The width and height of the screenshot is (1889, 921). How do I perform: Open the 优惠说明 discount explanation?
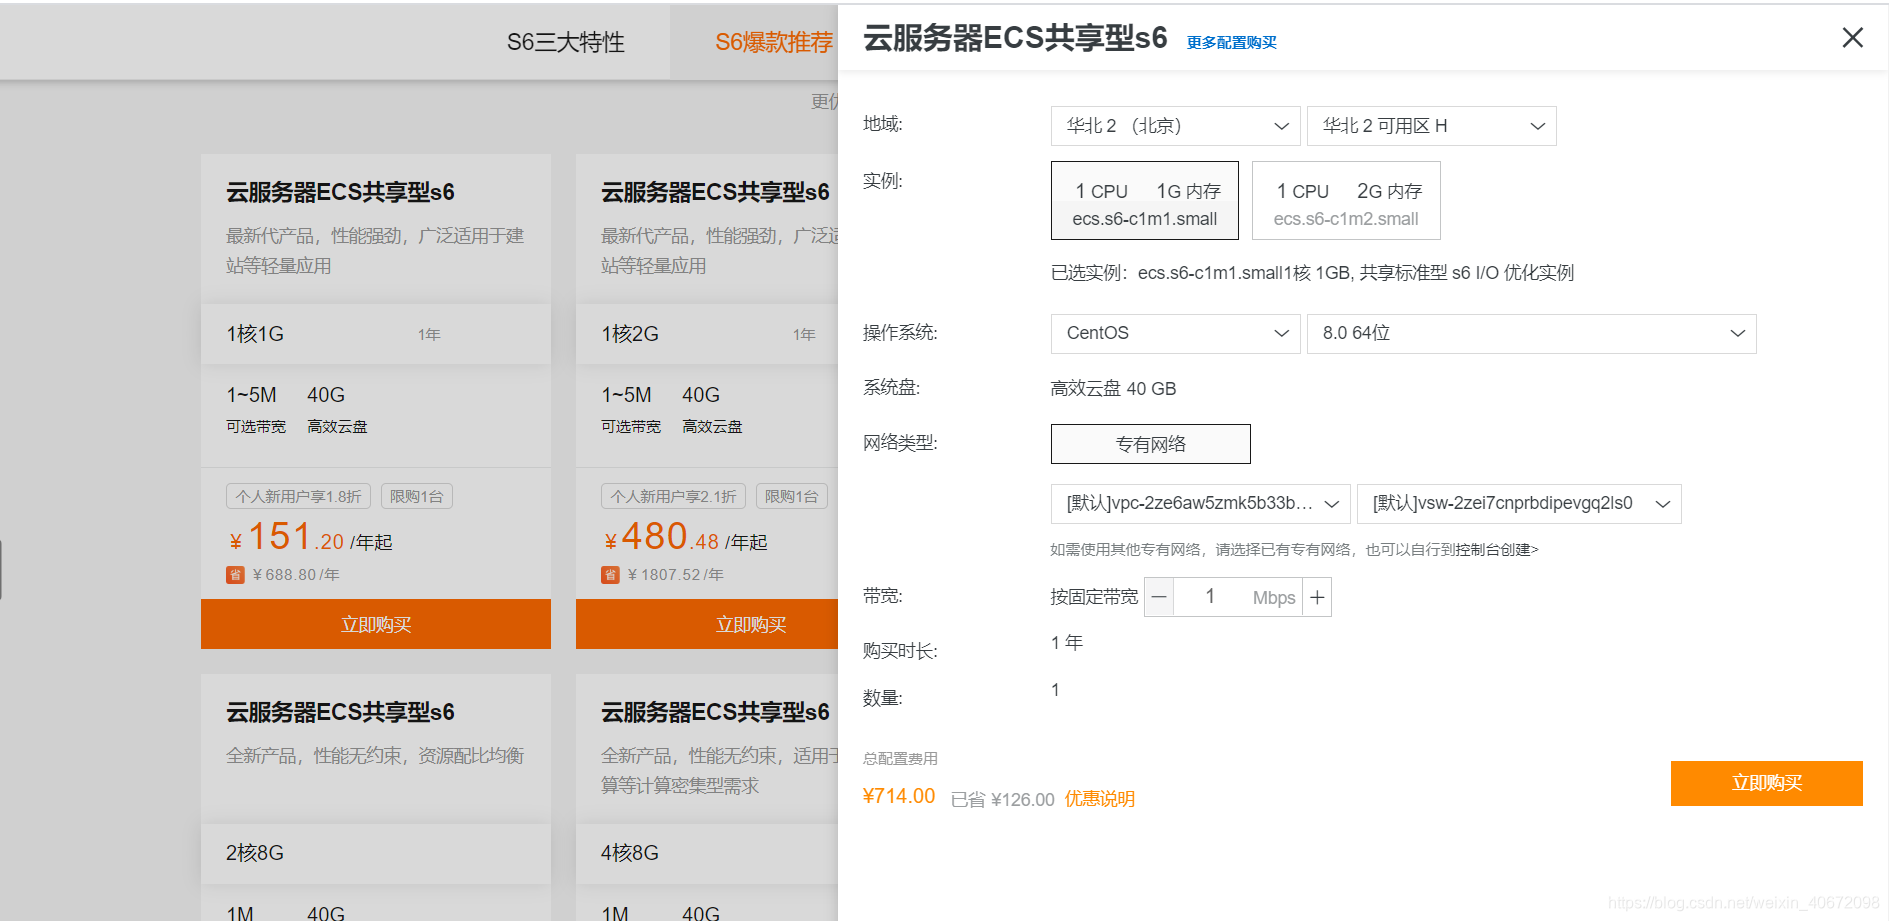(1099, 799)
